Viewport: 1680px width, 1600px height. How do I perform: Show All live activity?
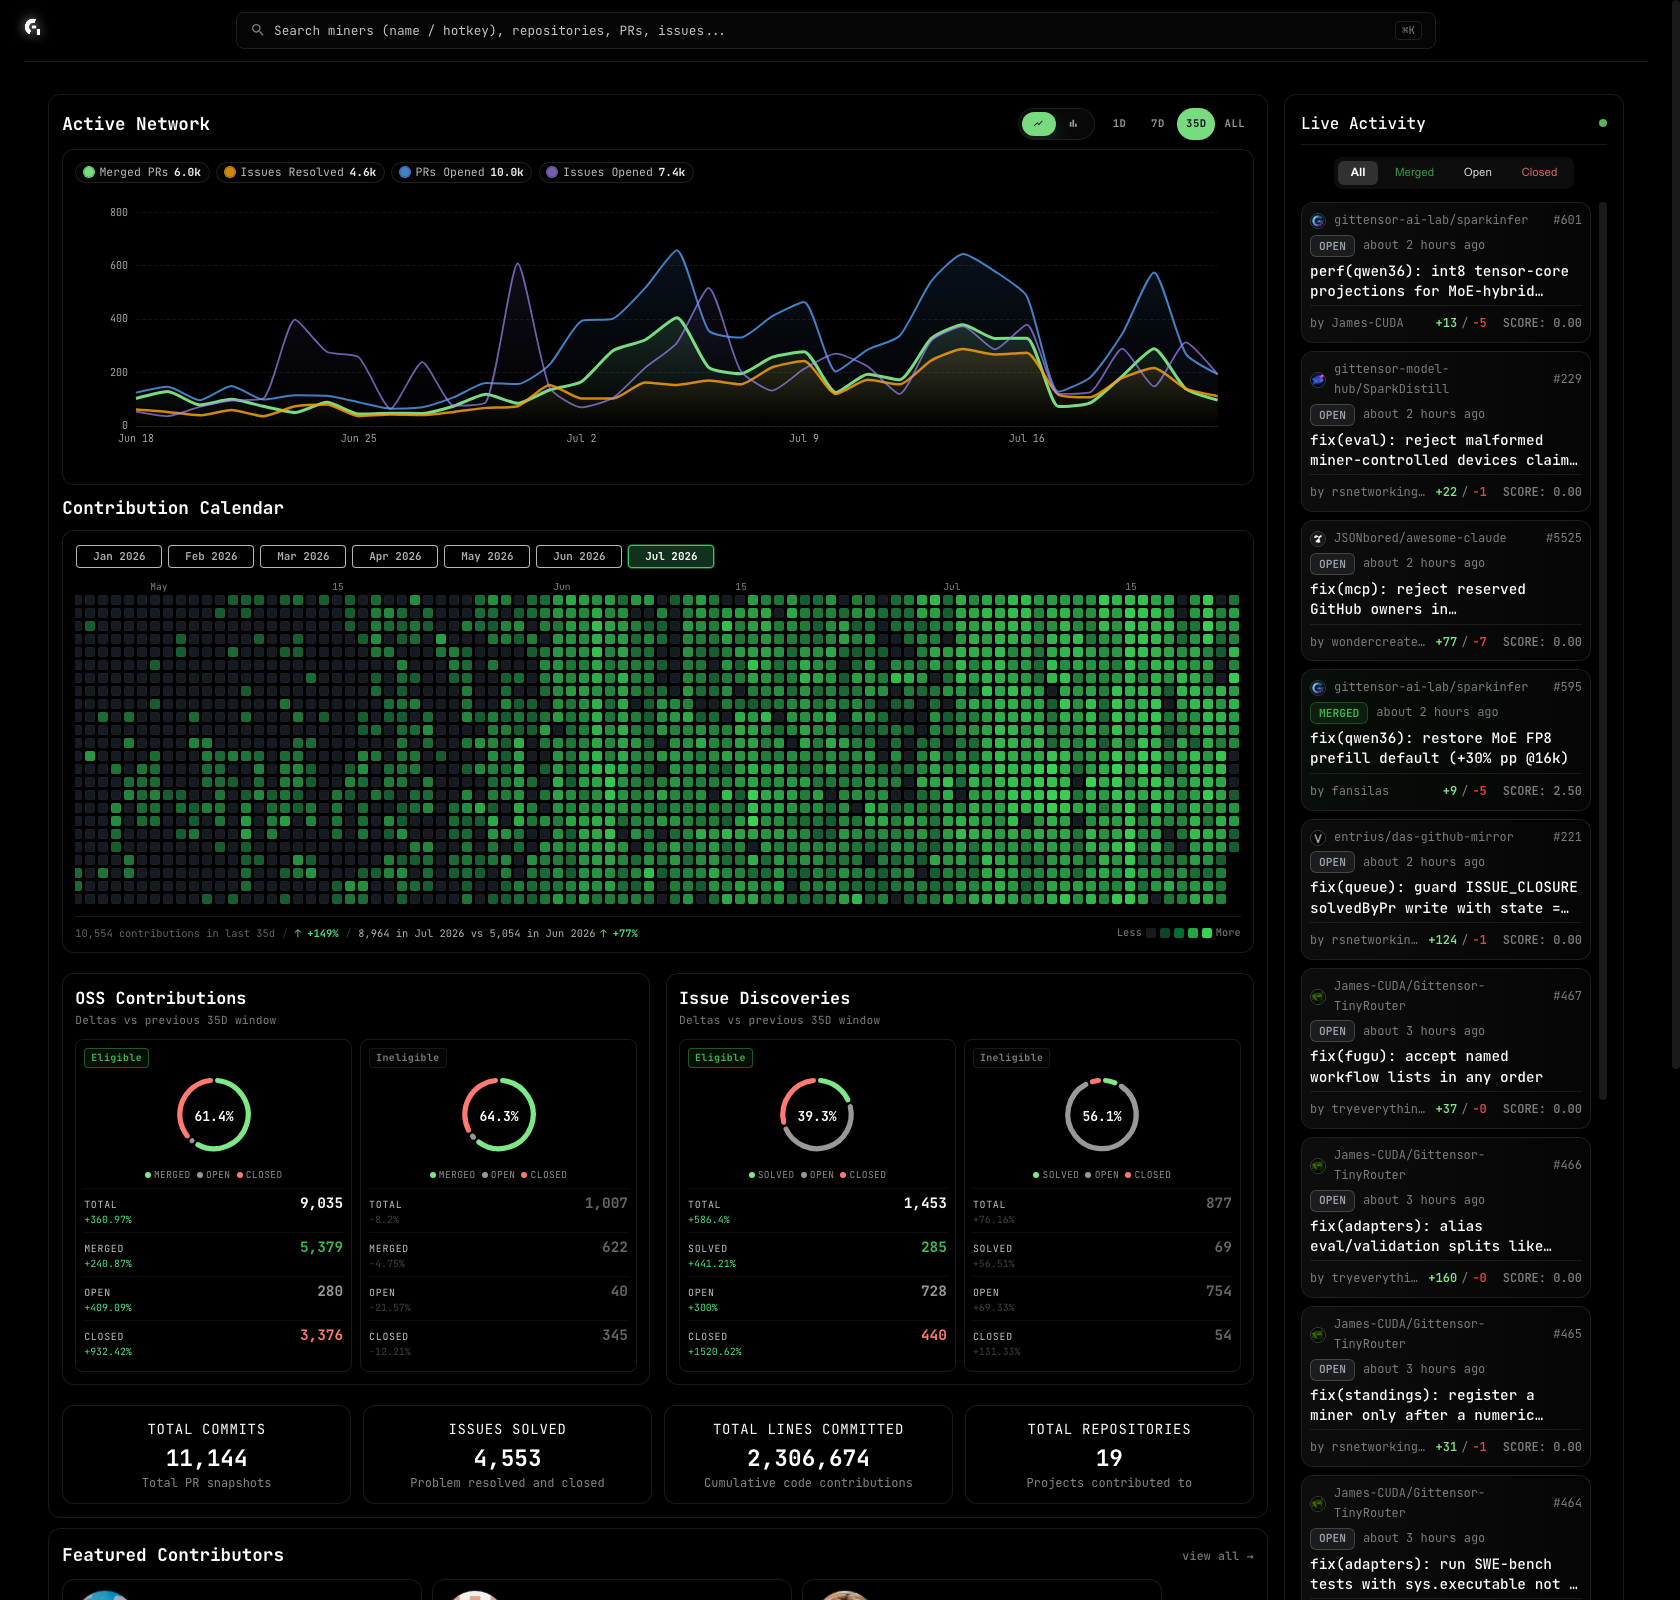tap(1358, 172)
